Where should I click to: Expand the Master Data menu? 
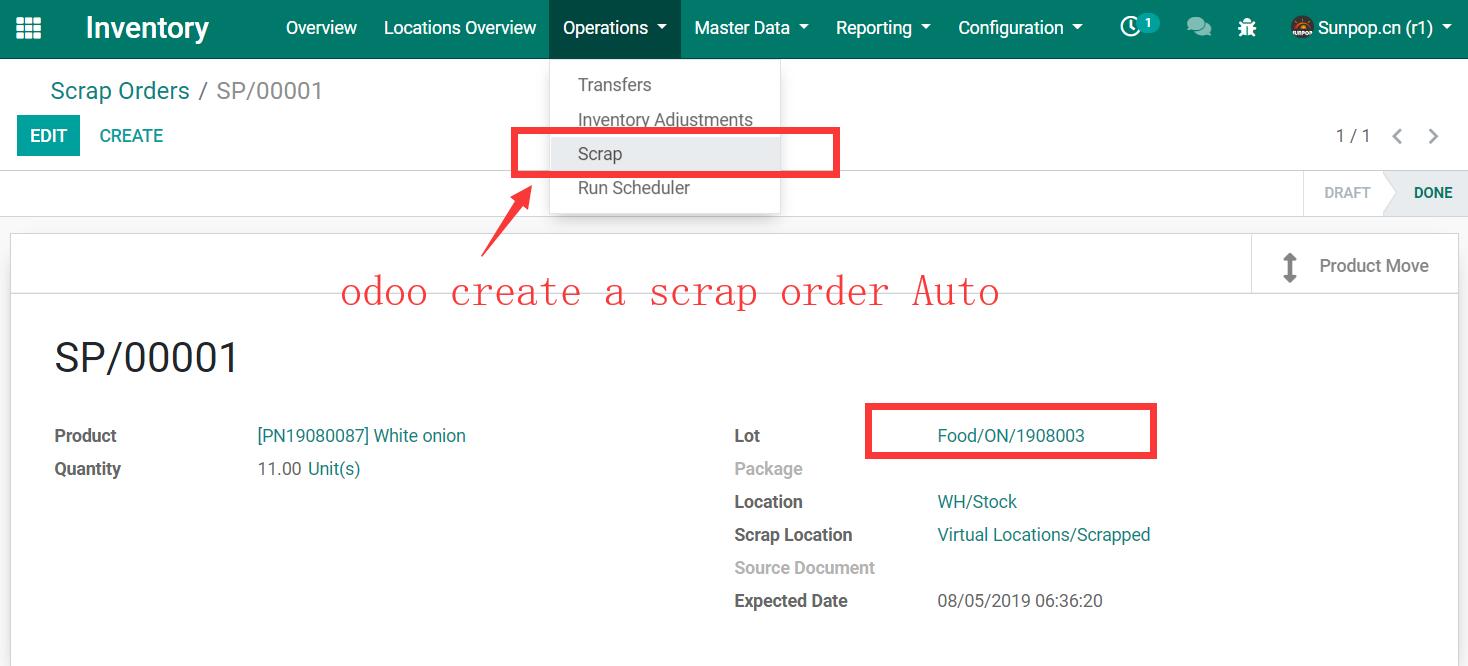pyautogui.click(x=751, y=28)
